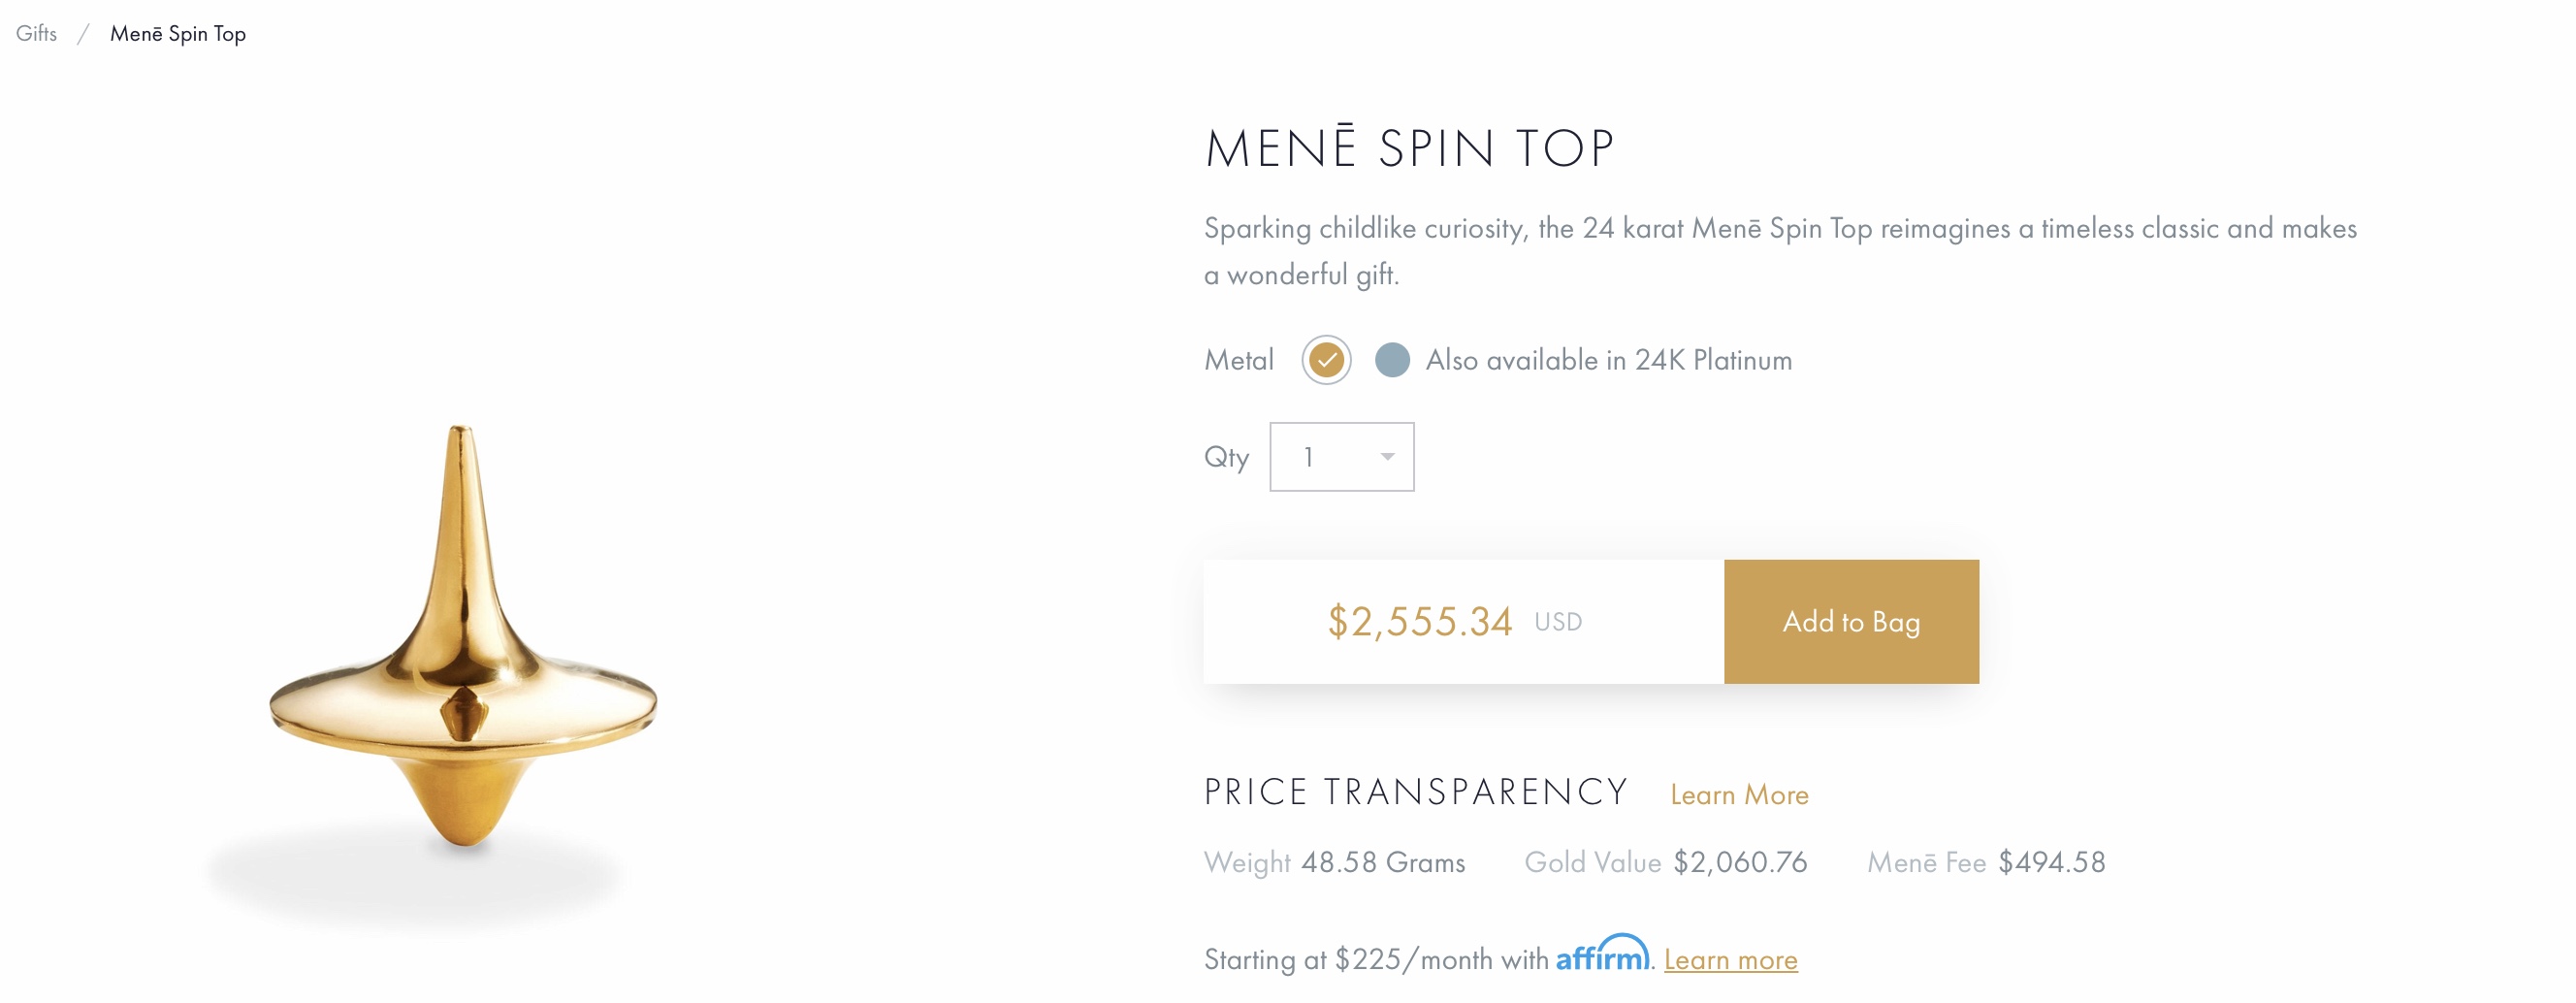
Task: Click the MENĒ SPIN TOP heading
Action: coord(1409,148)
